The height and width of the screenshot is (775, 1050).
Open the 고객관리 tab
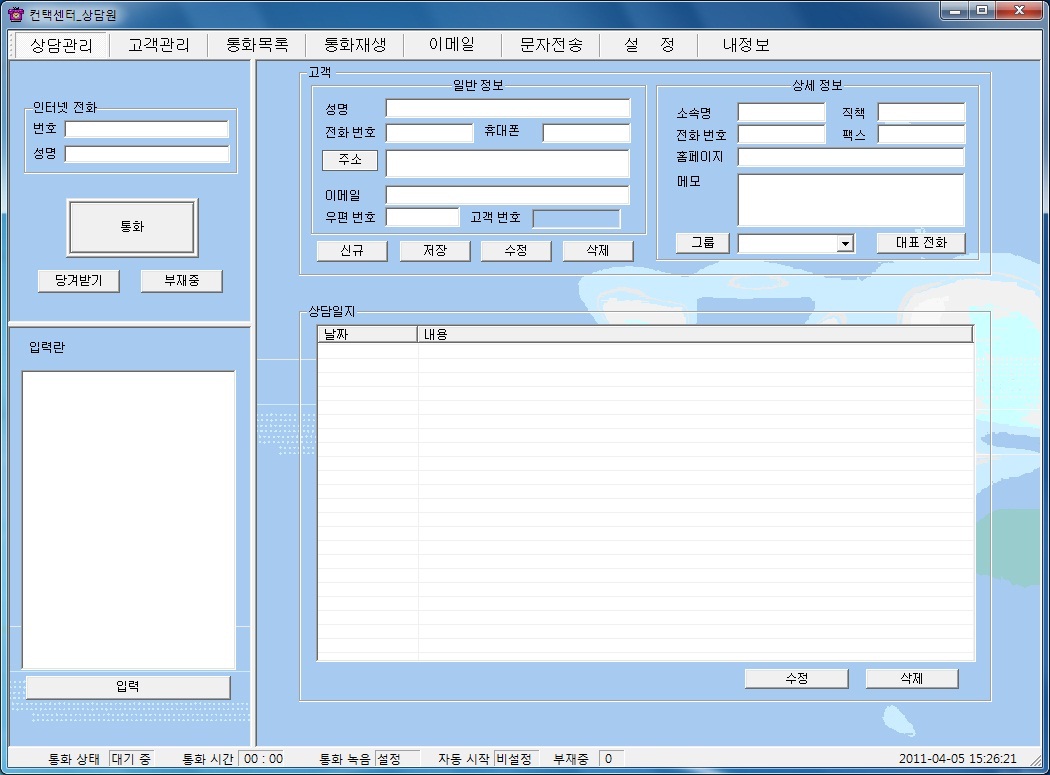159,45
